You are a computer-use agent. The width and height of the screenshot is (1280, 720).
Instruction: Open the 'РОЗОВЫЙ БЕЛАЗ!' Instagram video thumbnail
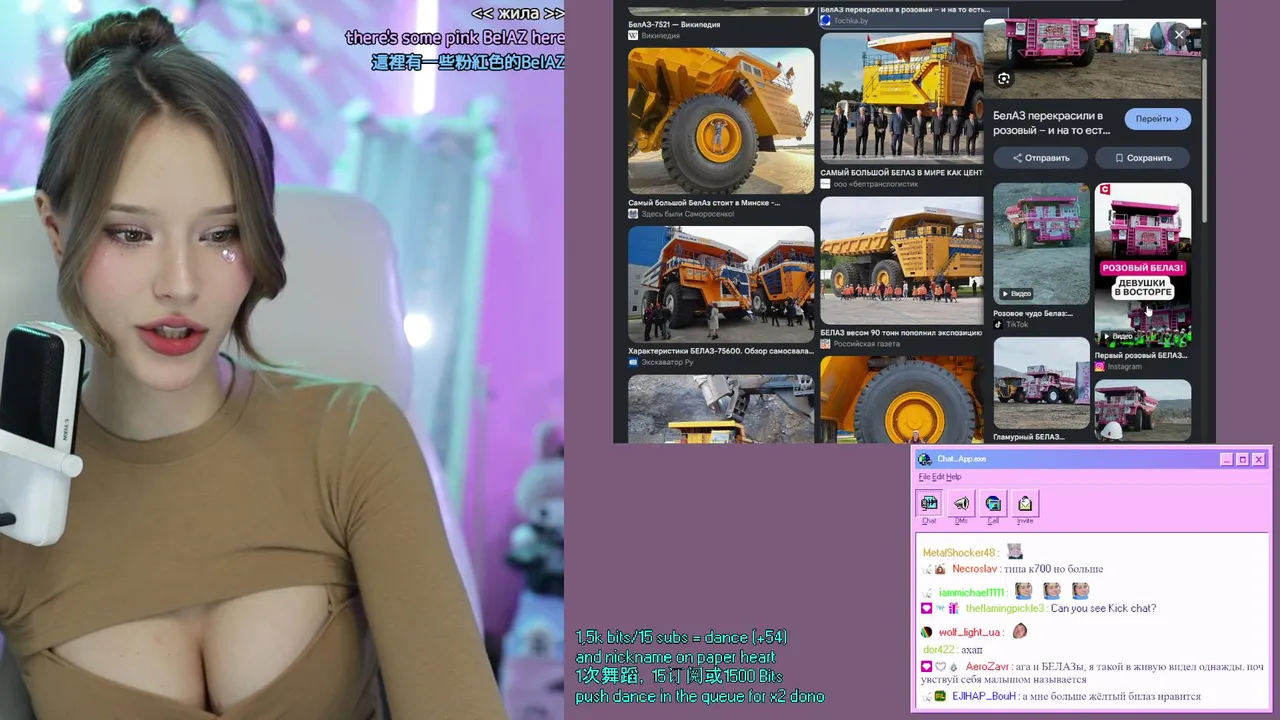point(1143,264)
